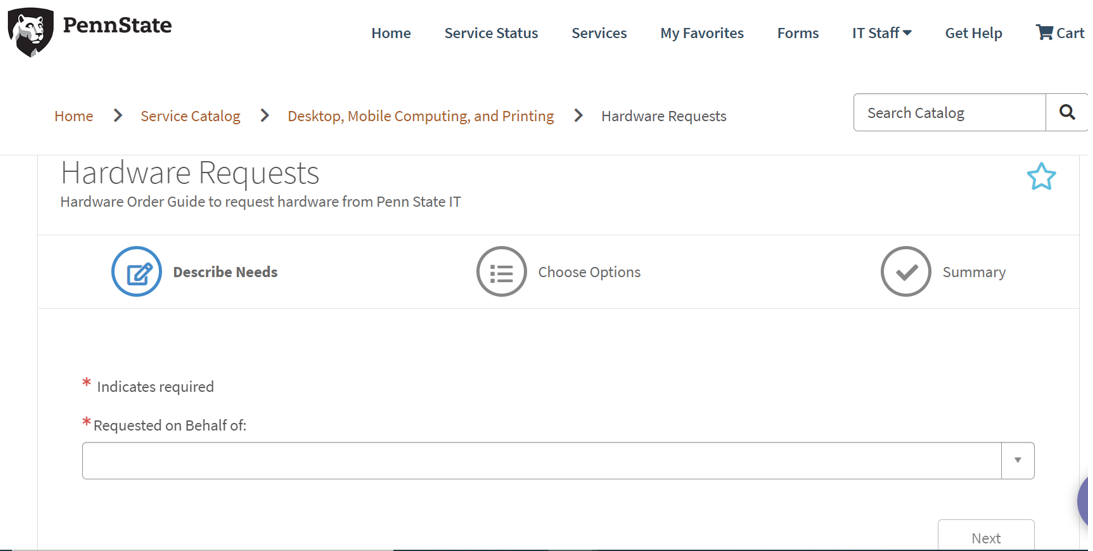
Task: Open My Favorites
Action: 702,33
